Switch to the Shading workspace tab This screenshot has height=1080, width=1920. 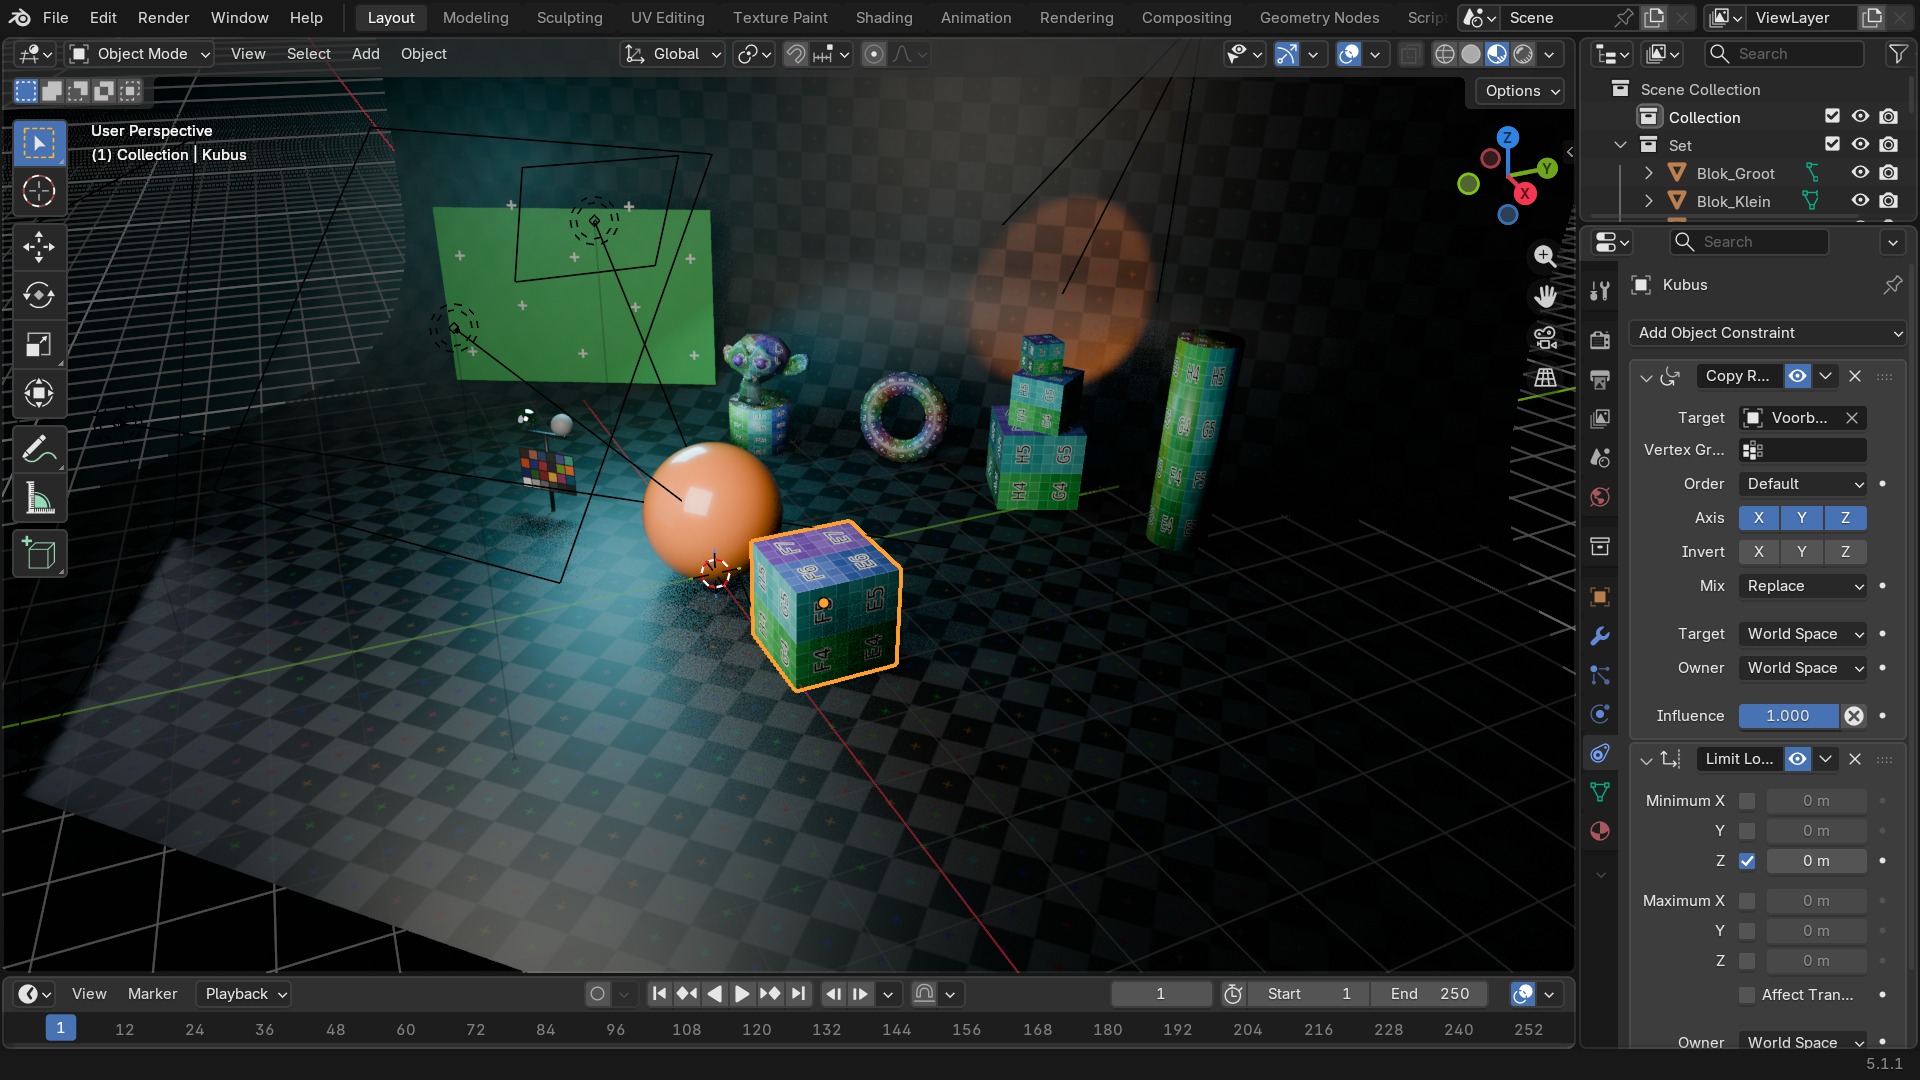(x=883, y=17)
